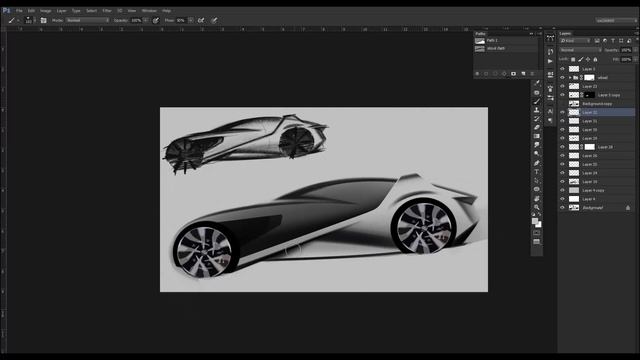This screenshot has width=640, height=360.
Task: Select the Work Path entry
Action: (506, 49)
